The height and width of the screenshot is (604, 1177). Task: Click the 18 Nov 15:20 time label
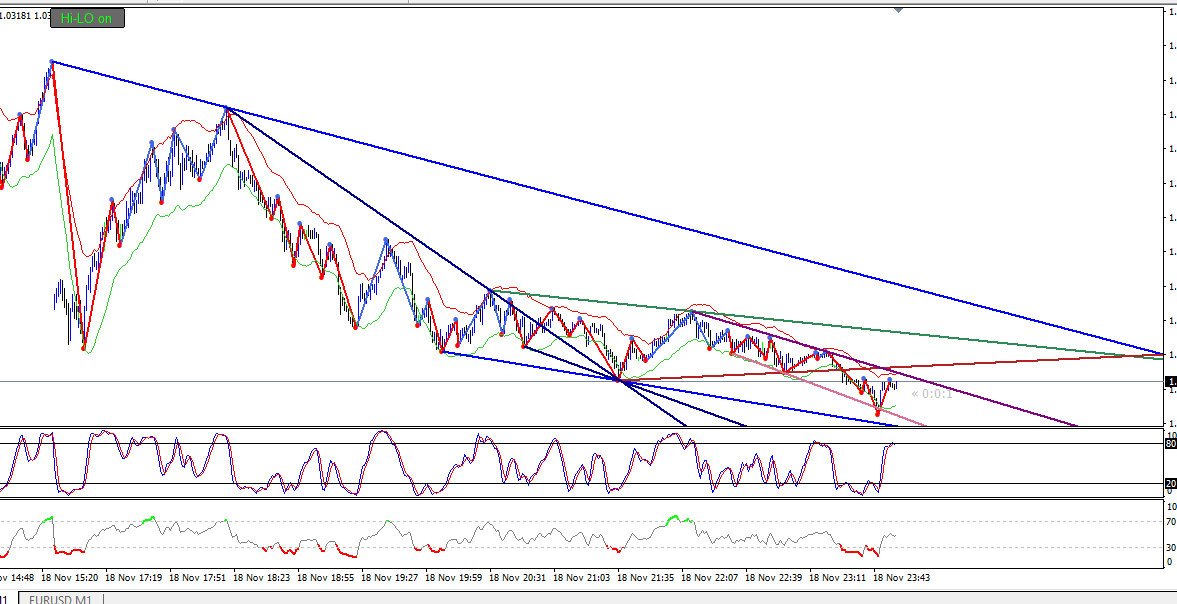69,578
